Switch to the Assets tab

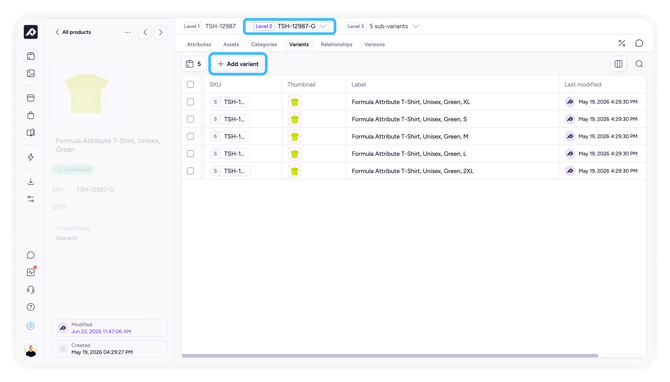(x=231, y=44)
